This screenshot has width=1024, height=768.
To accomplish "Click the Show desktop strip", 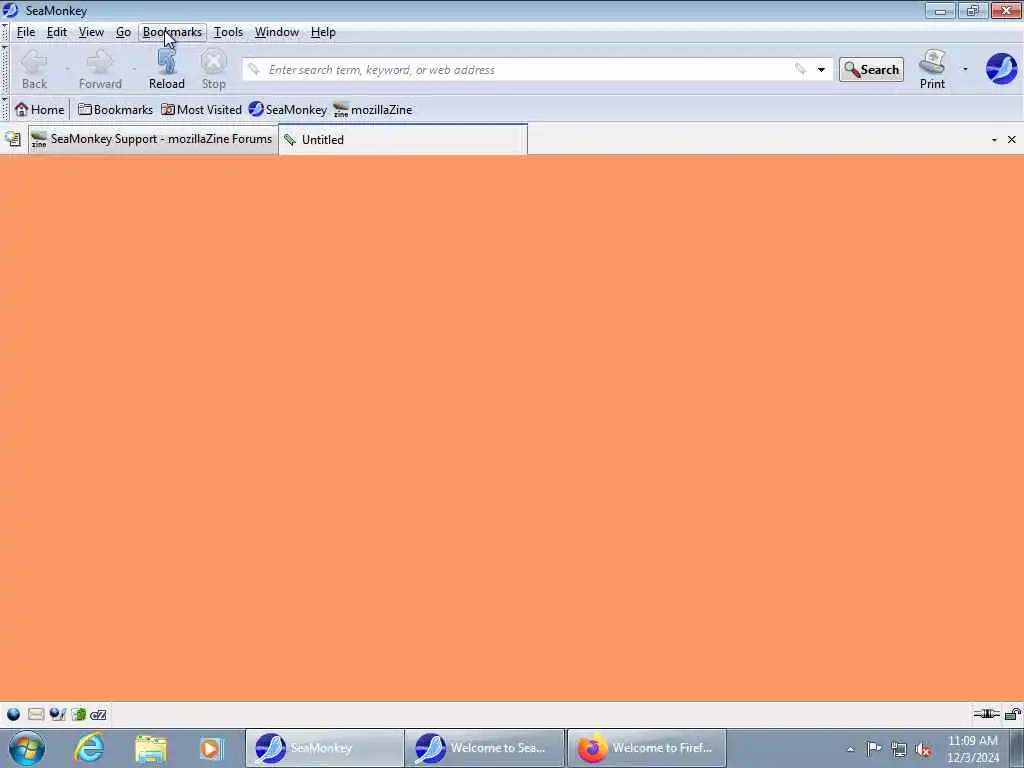I will 1017,748.
